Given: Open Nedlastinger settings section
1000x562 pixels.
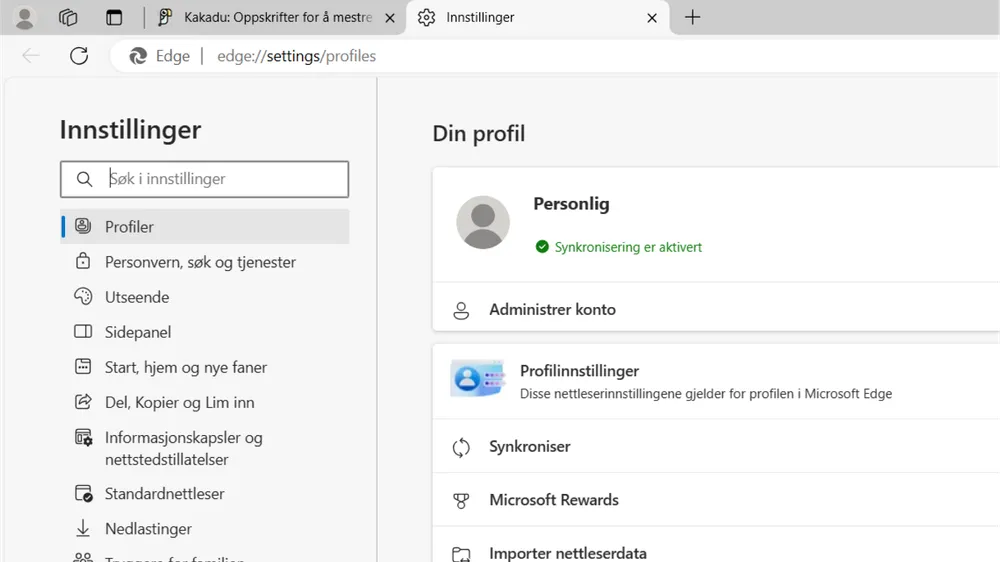Looking at the screenshot, I should coord(148,529).
